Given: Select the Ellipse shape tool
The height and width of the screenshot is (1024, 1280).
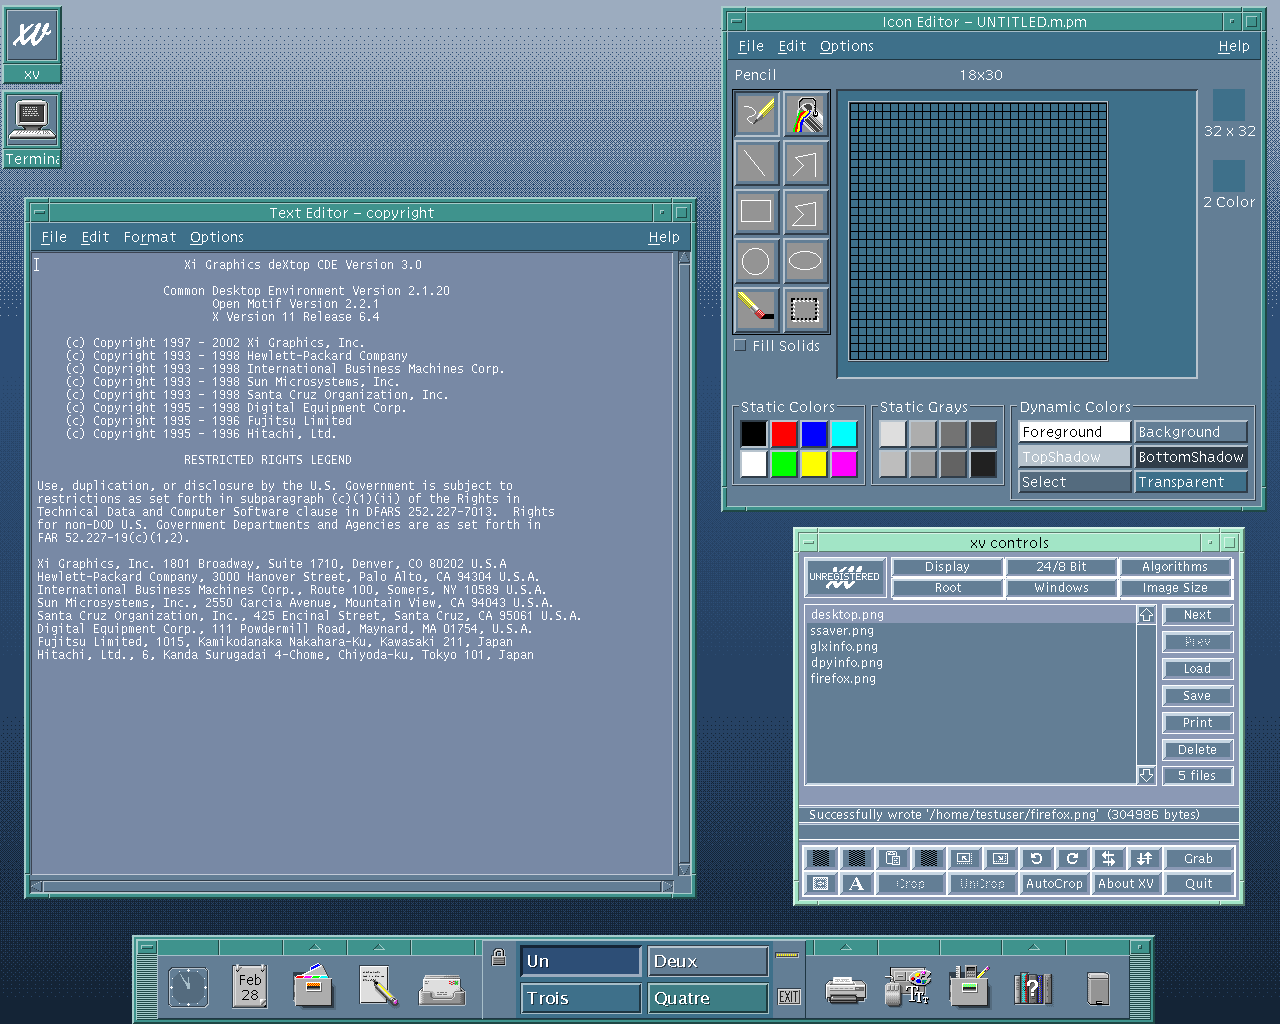Looking at the screenshot, I should point(805,261).
